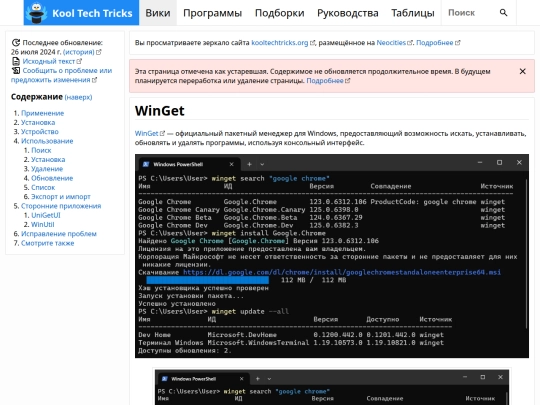Image resolution: width=540 pixels, height=405 pixels.
Task: Jump to the Использование section
Action: [x=47, y=141]
